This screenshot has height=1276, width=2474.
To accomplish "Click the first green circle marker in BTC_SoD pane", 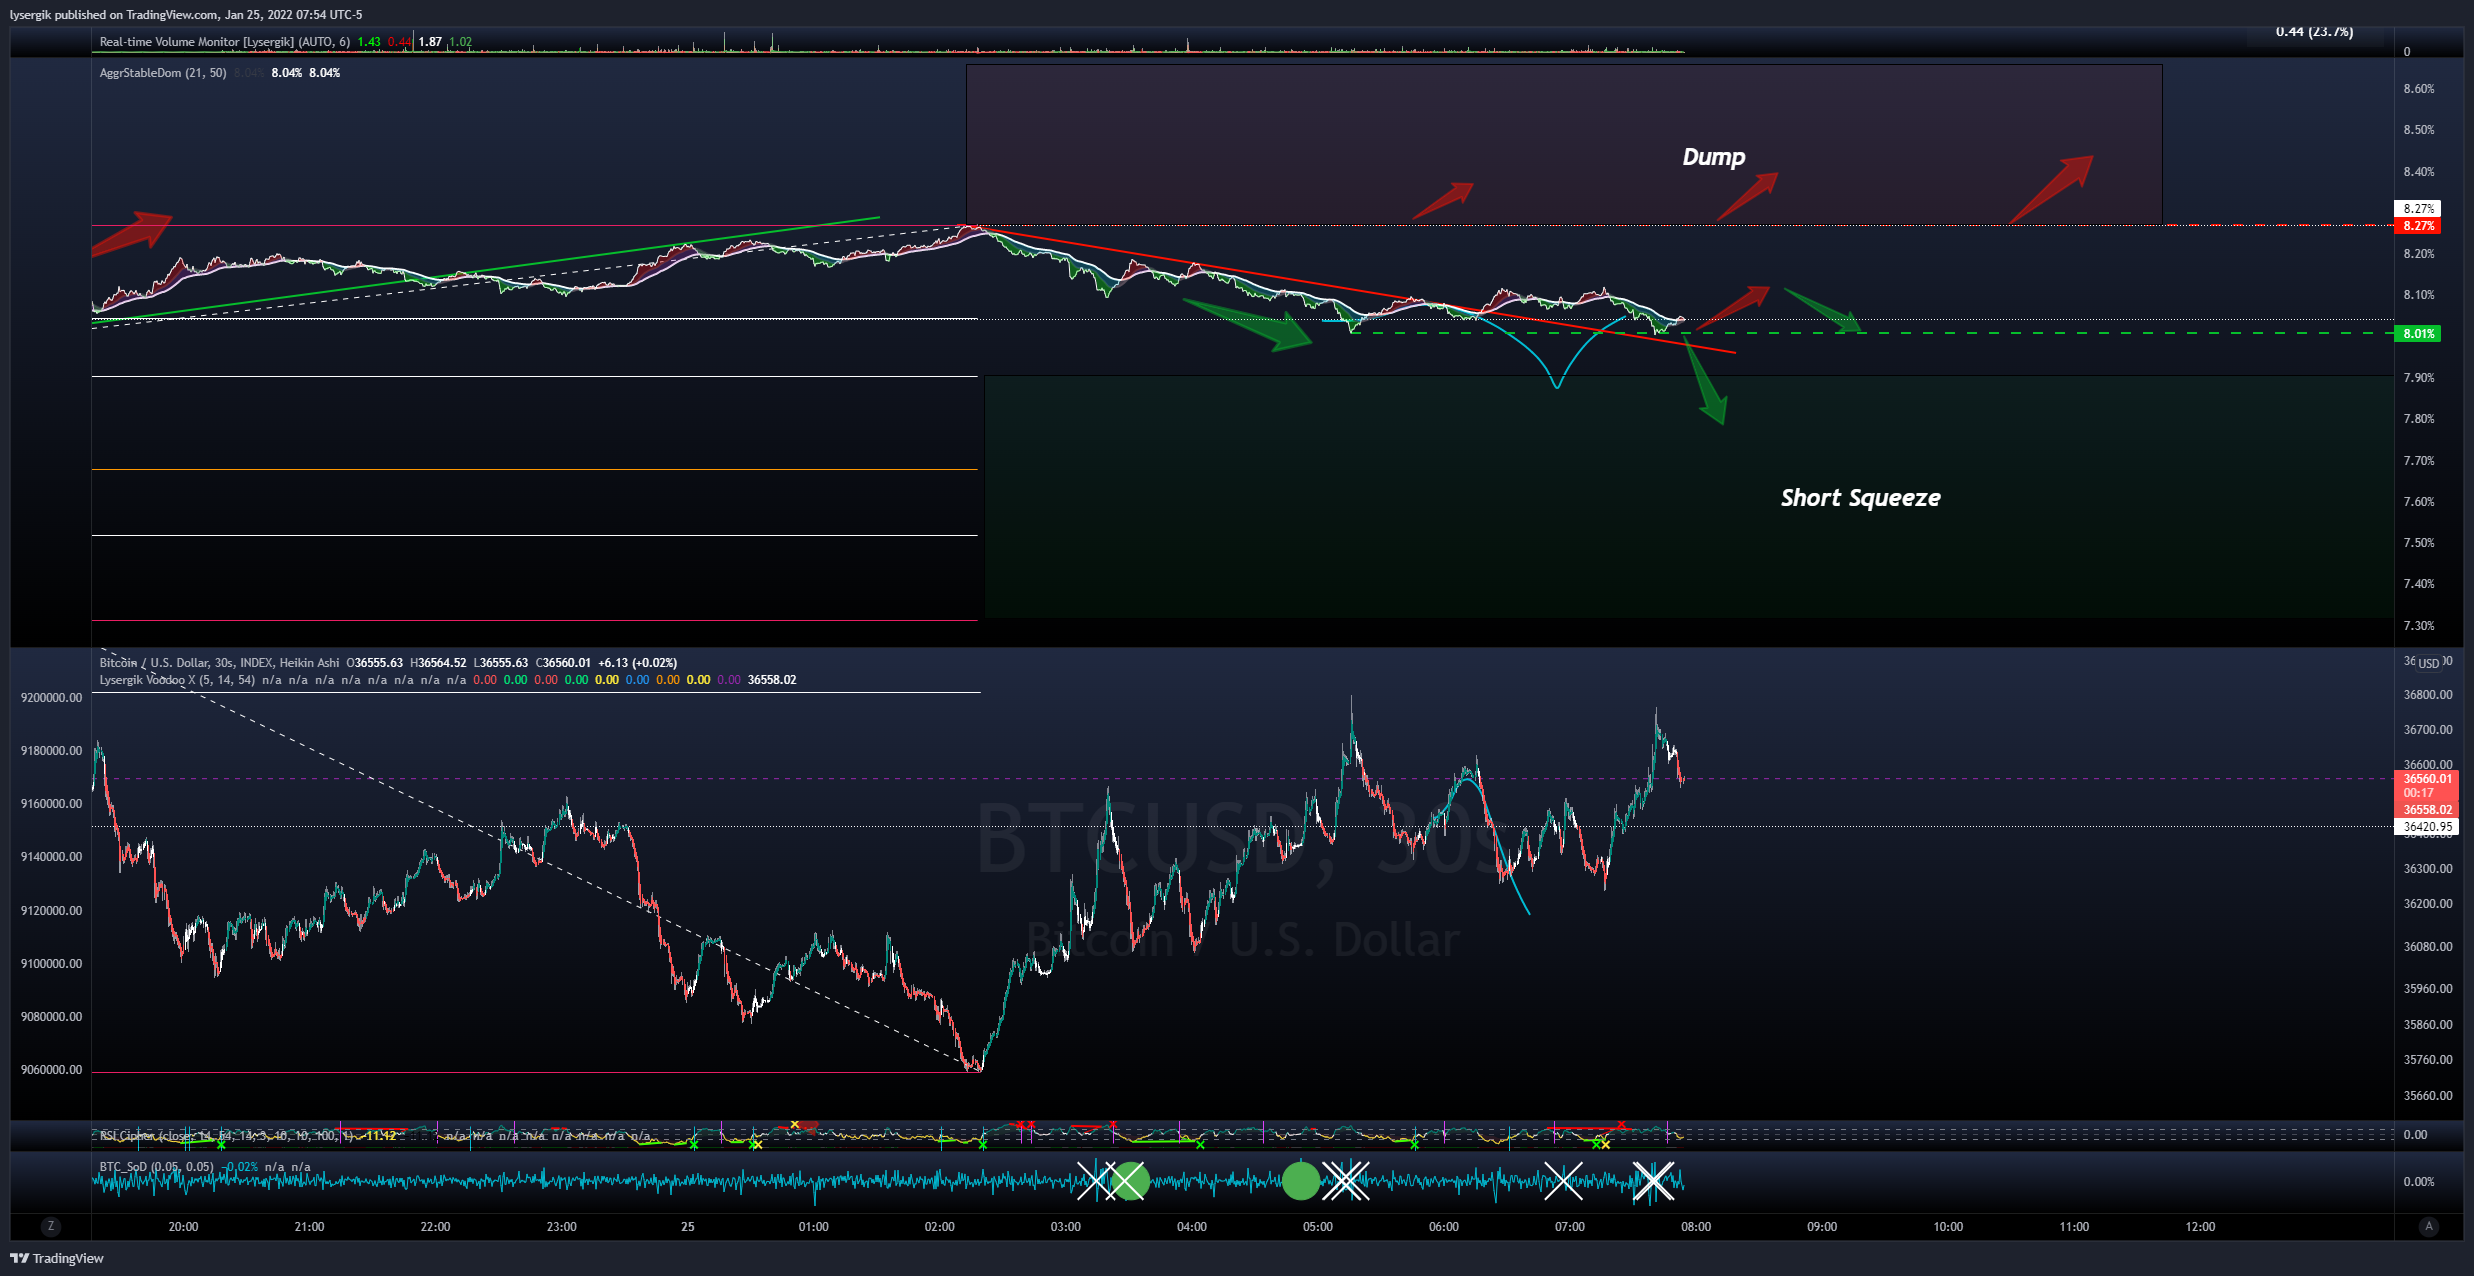I will tap(1130, 1181).
